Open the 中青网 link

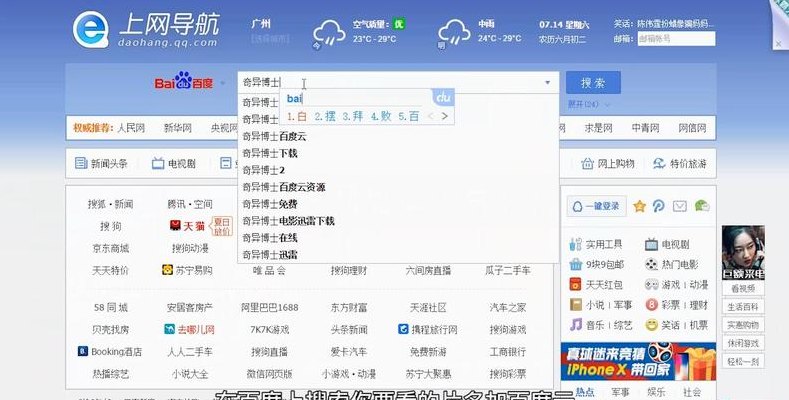coord(646,128)
